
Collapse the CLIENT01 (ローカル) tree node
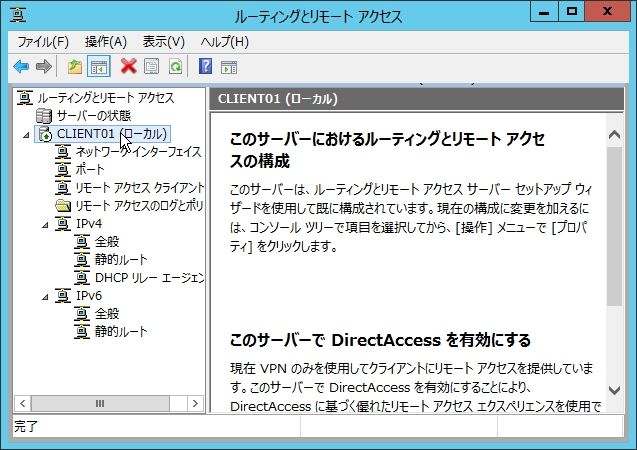pyautogui.click(x=26, y=135)
